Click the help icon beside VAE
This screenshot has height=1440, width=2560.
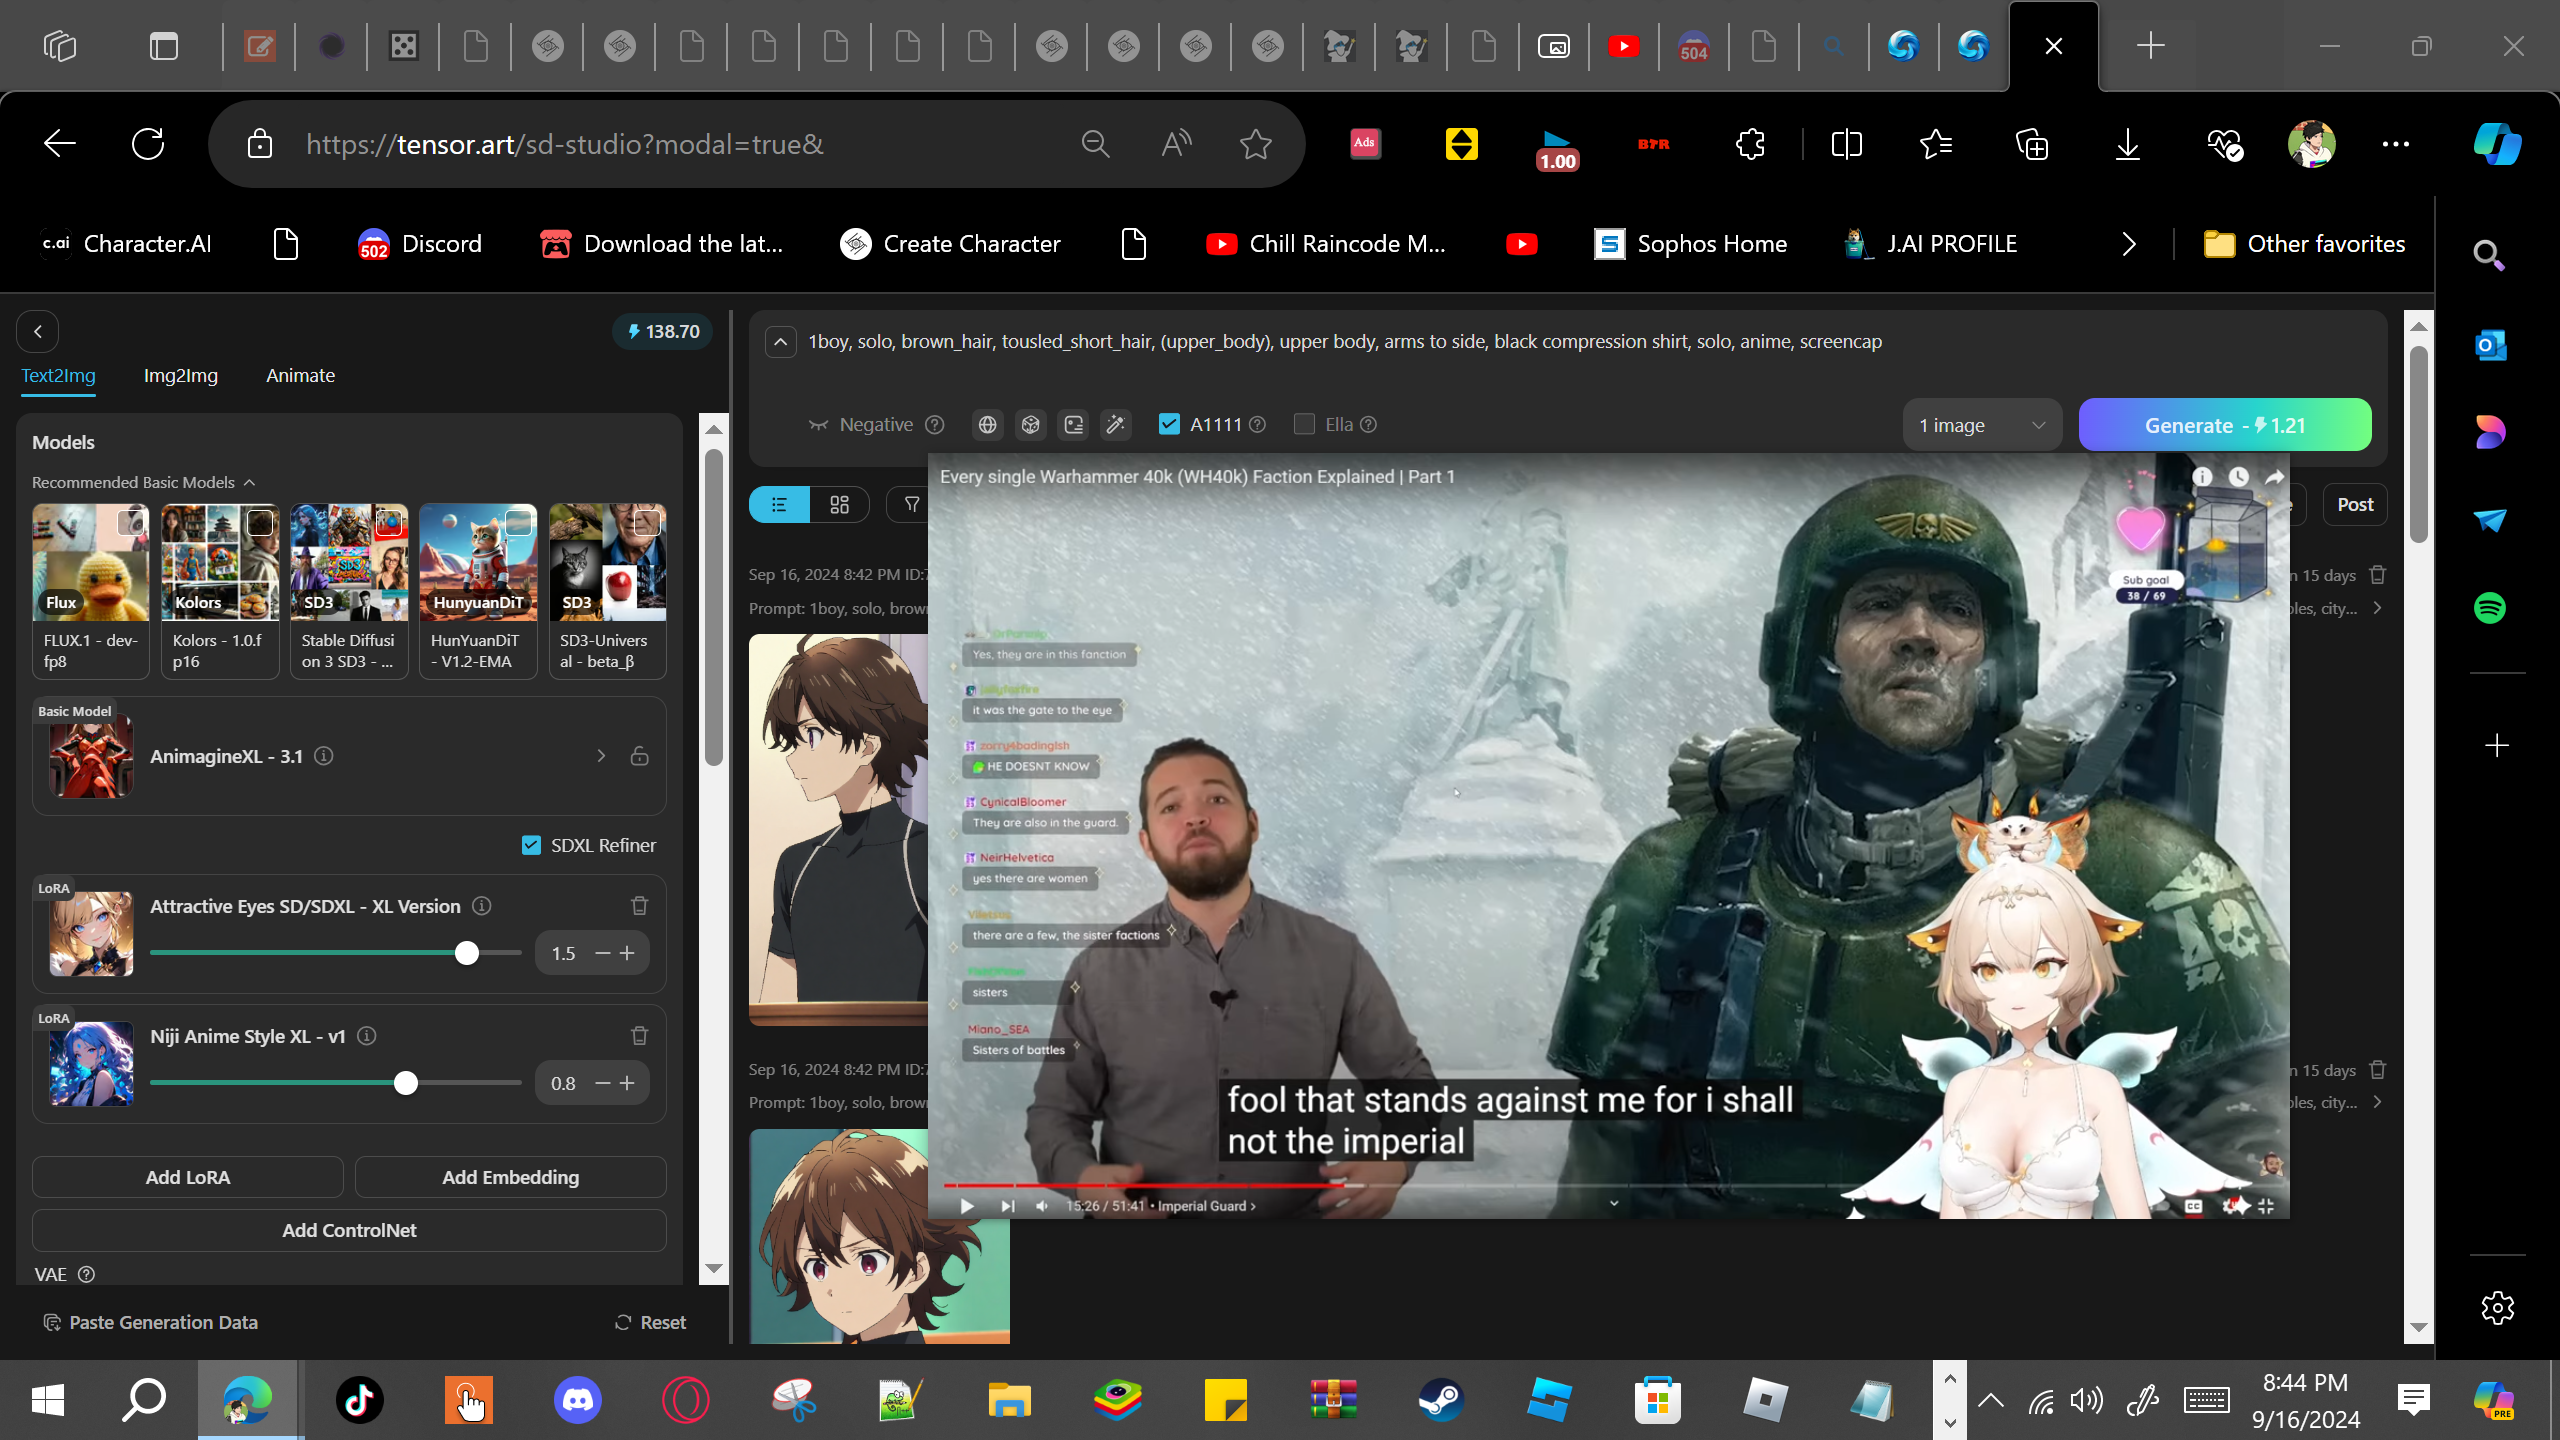pyautogui.click(x=87, y=1274)
